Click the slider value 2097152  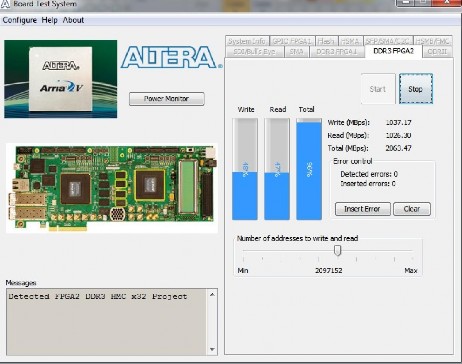329,270
